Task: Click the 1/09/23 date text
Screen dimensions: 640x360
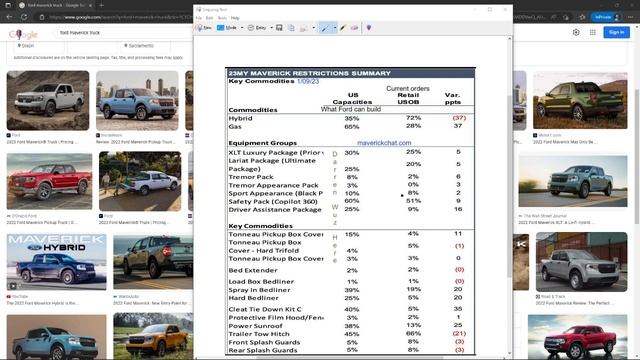Action: coord(308,81)
